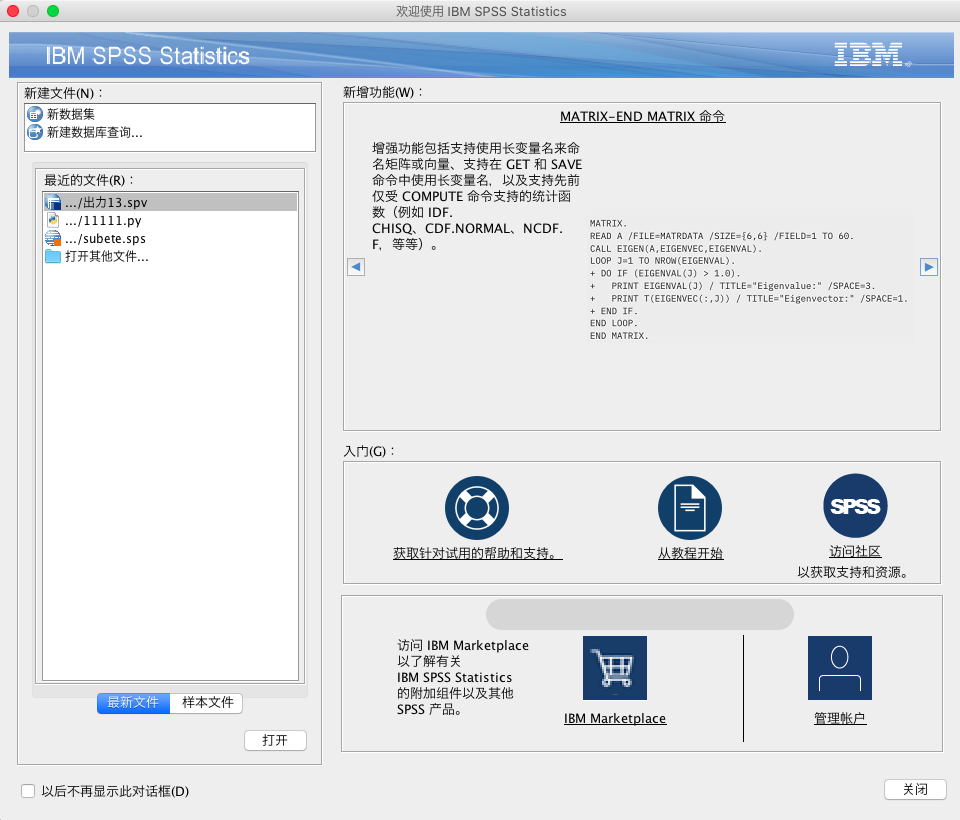This screenshot has height=820, width=960.
Task: Open the IBM Marketplace text link
Action: tap(615, 718)
